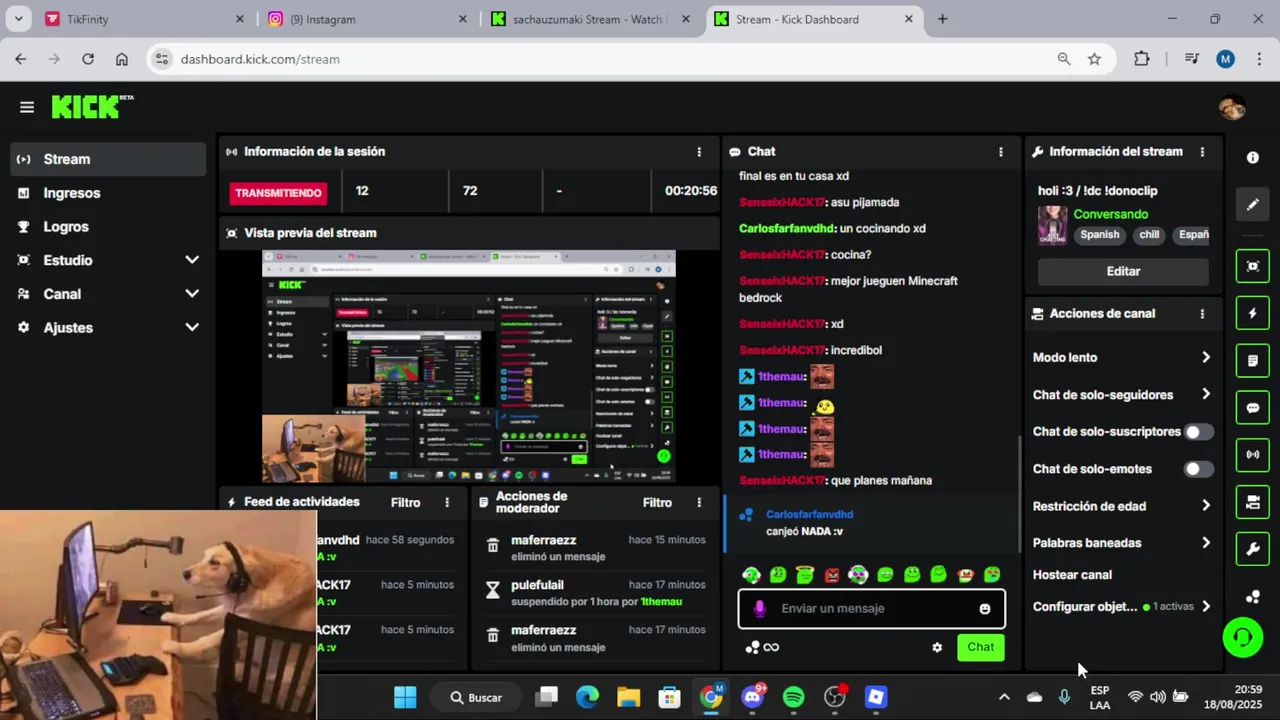Open Modo lento options arrow
This screenshot has height=720, width=1280.
click(1205, 357)
